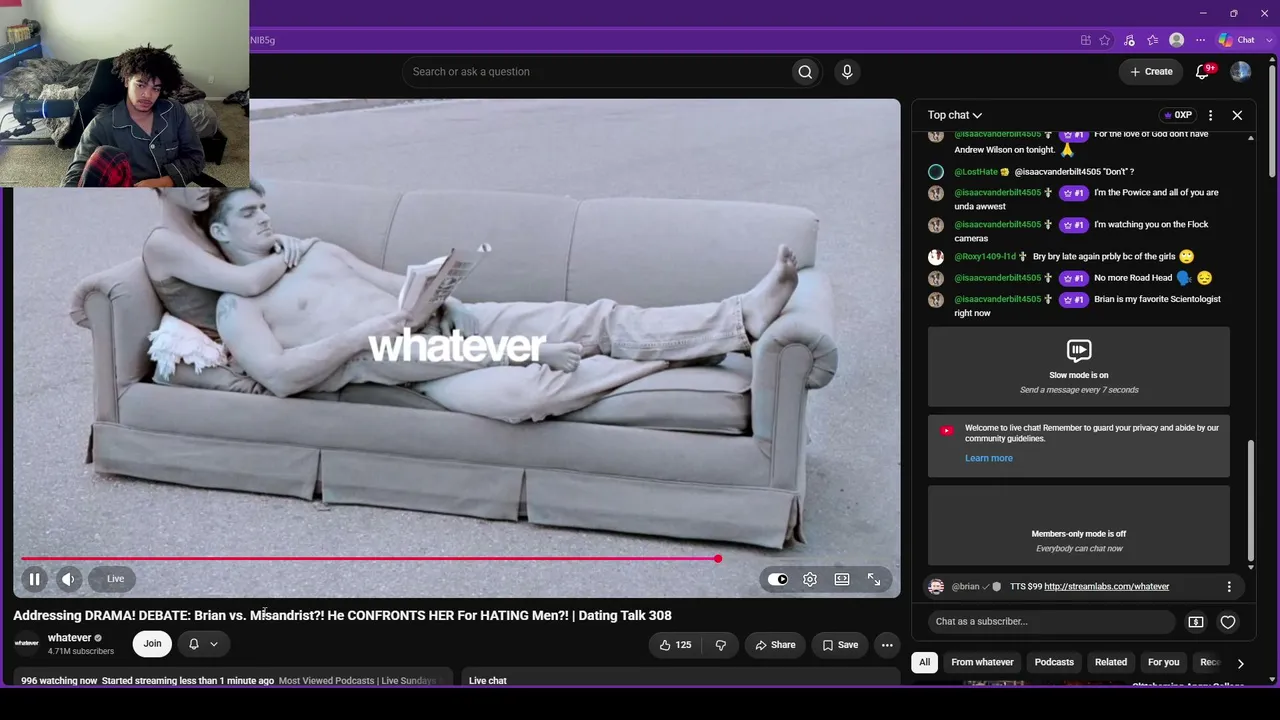Toggle the autoplay switch
Image resolution: width=1280 pixels, height=720 pixels.
777,579
